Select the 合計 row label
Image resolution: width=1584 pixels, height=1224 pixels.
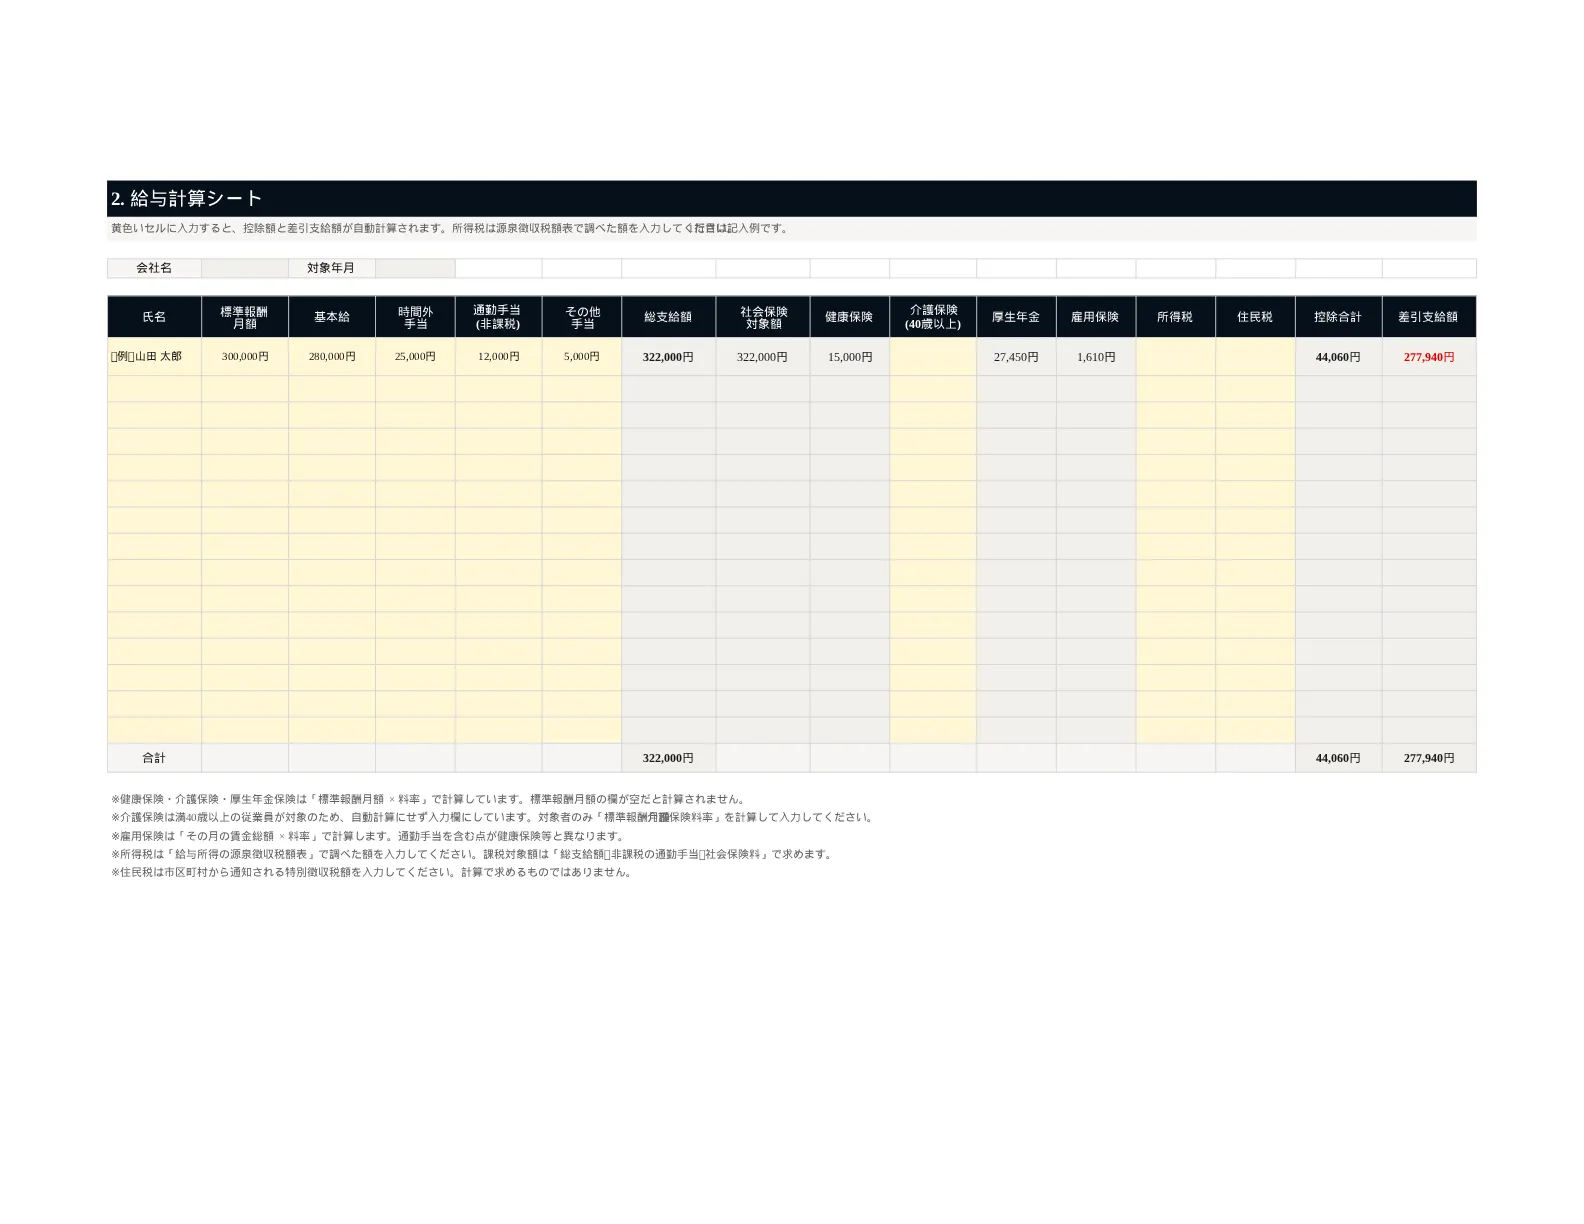(x=154, y=758)
